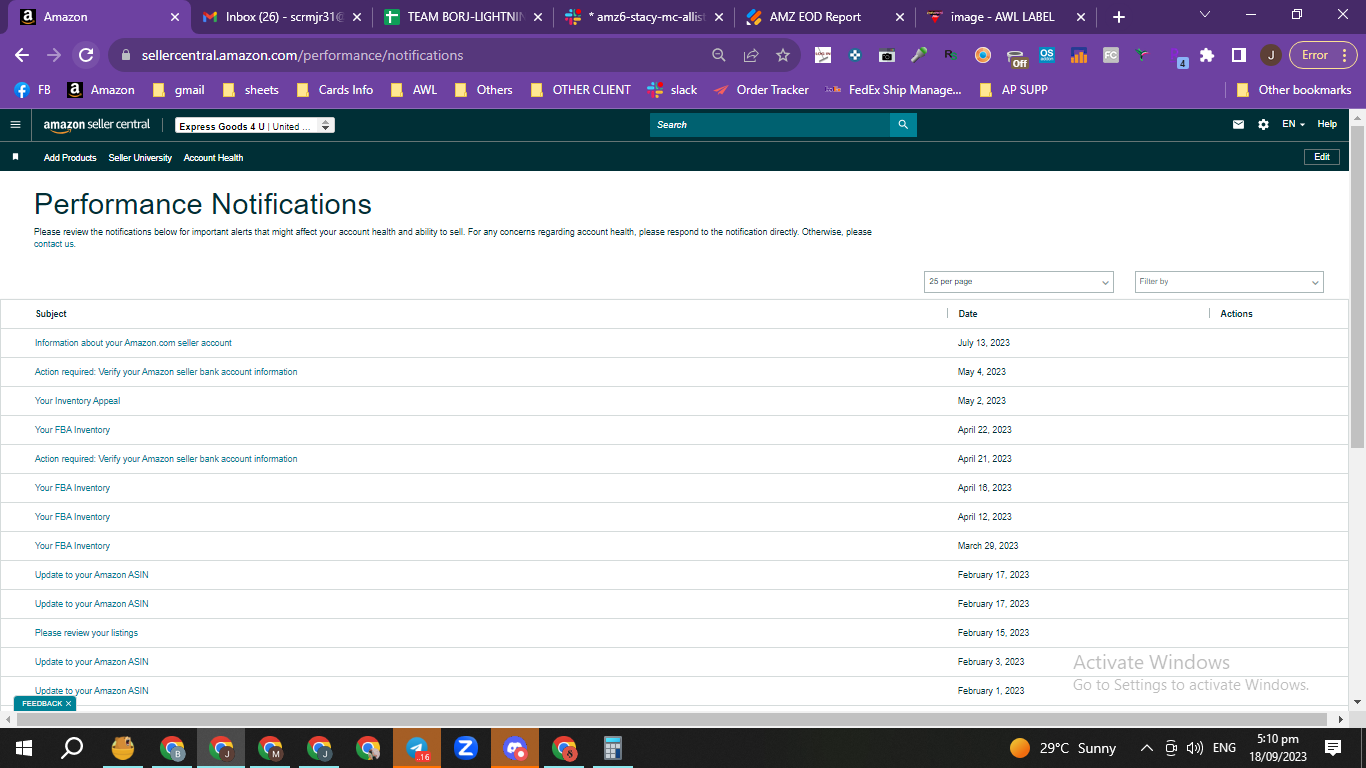The height and width of the screenshot is (768, 1366).
Task: Open the messages envelope icon
Action: (1239, 125)
